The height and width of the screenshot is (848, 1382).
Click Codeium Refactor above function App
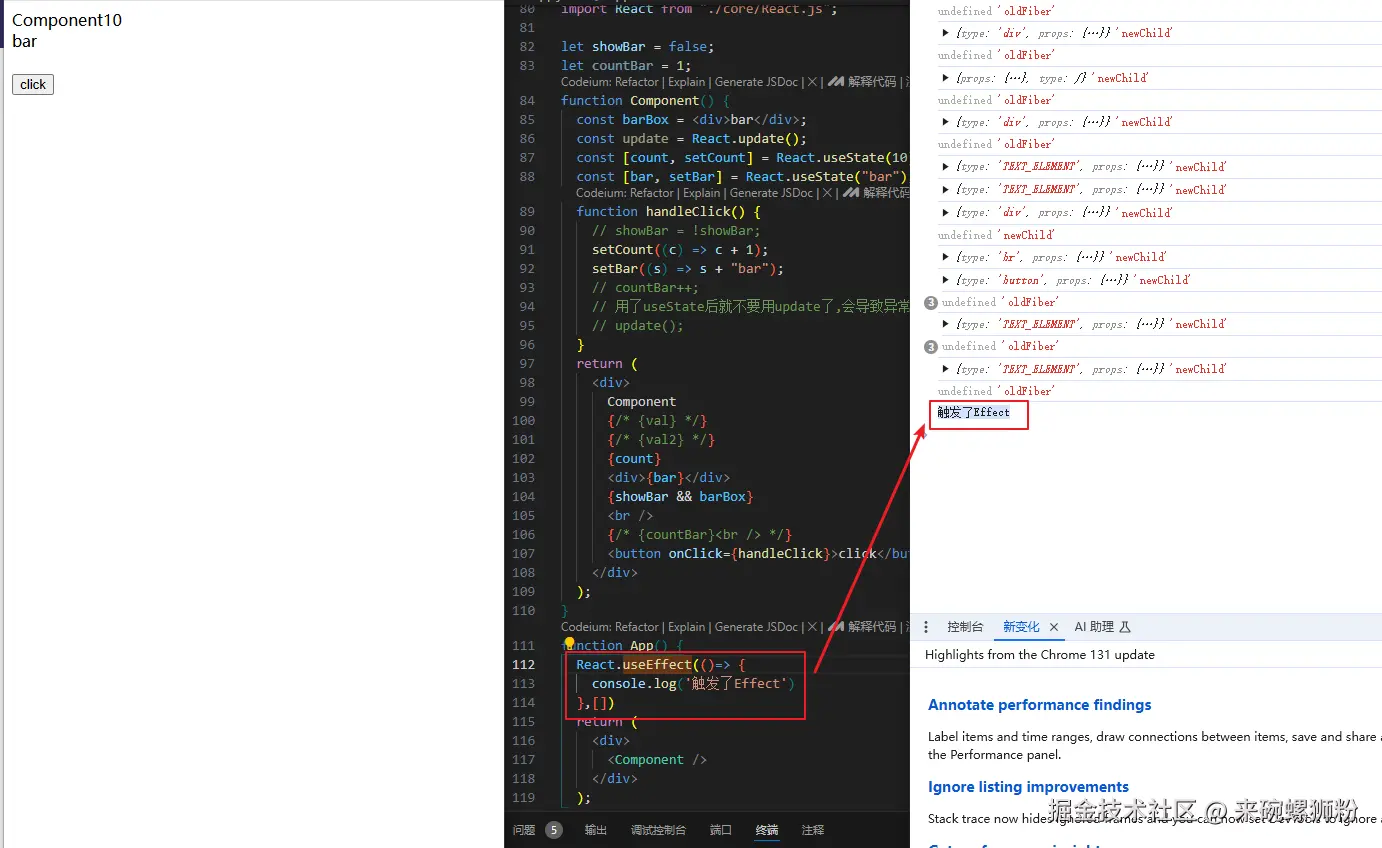(610, 627)
